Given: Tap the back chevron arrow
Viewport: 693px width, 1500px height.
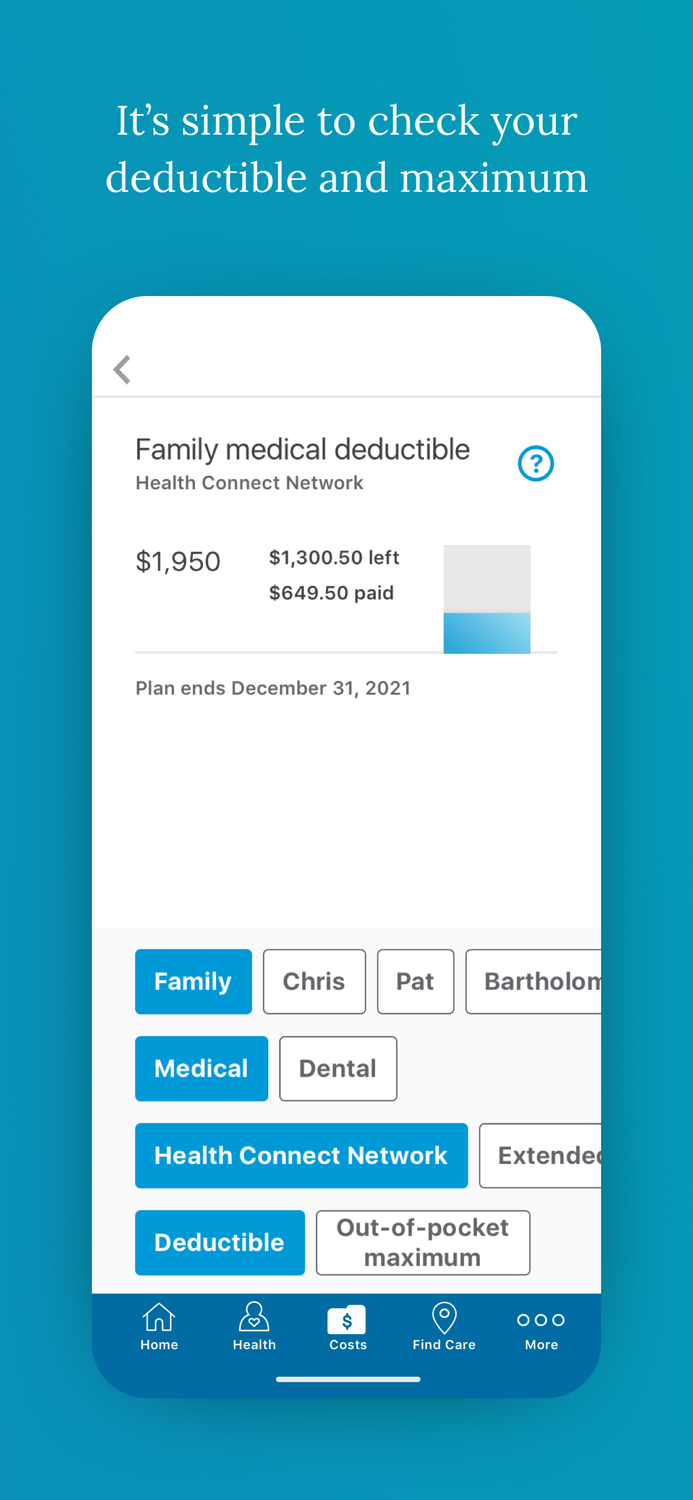Looking at the screenshot, I should [x=122, y=370].
